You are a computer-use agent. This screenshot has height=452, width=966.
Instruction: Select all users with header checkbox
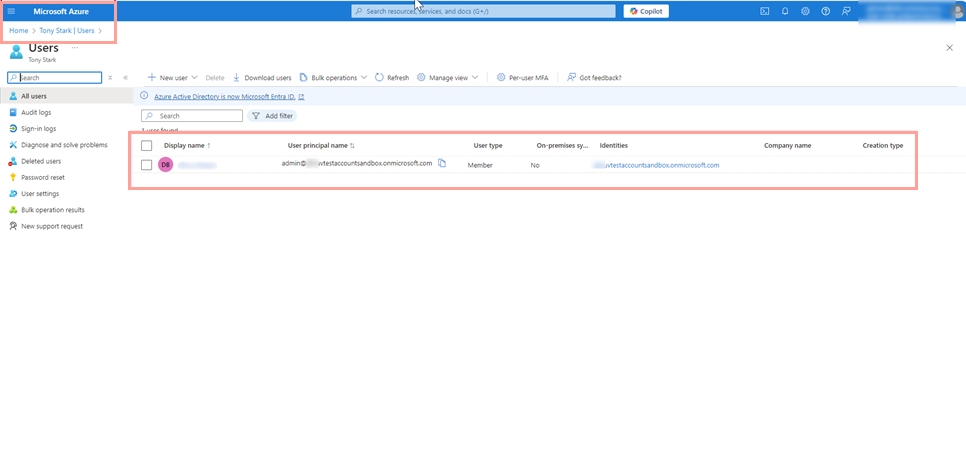(147, 145)
